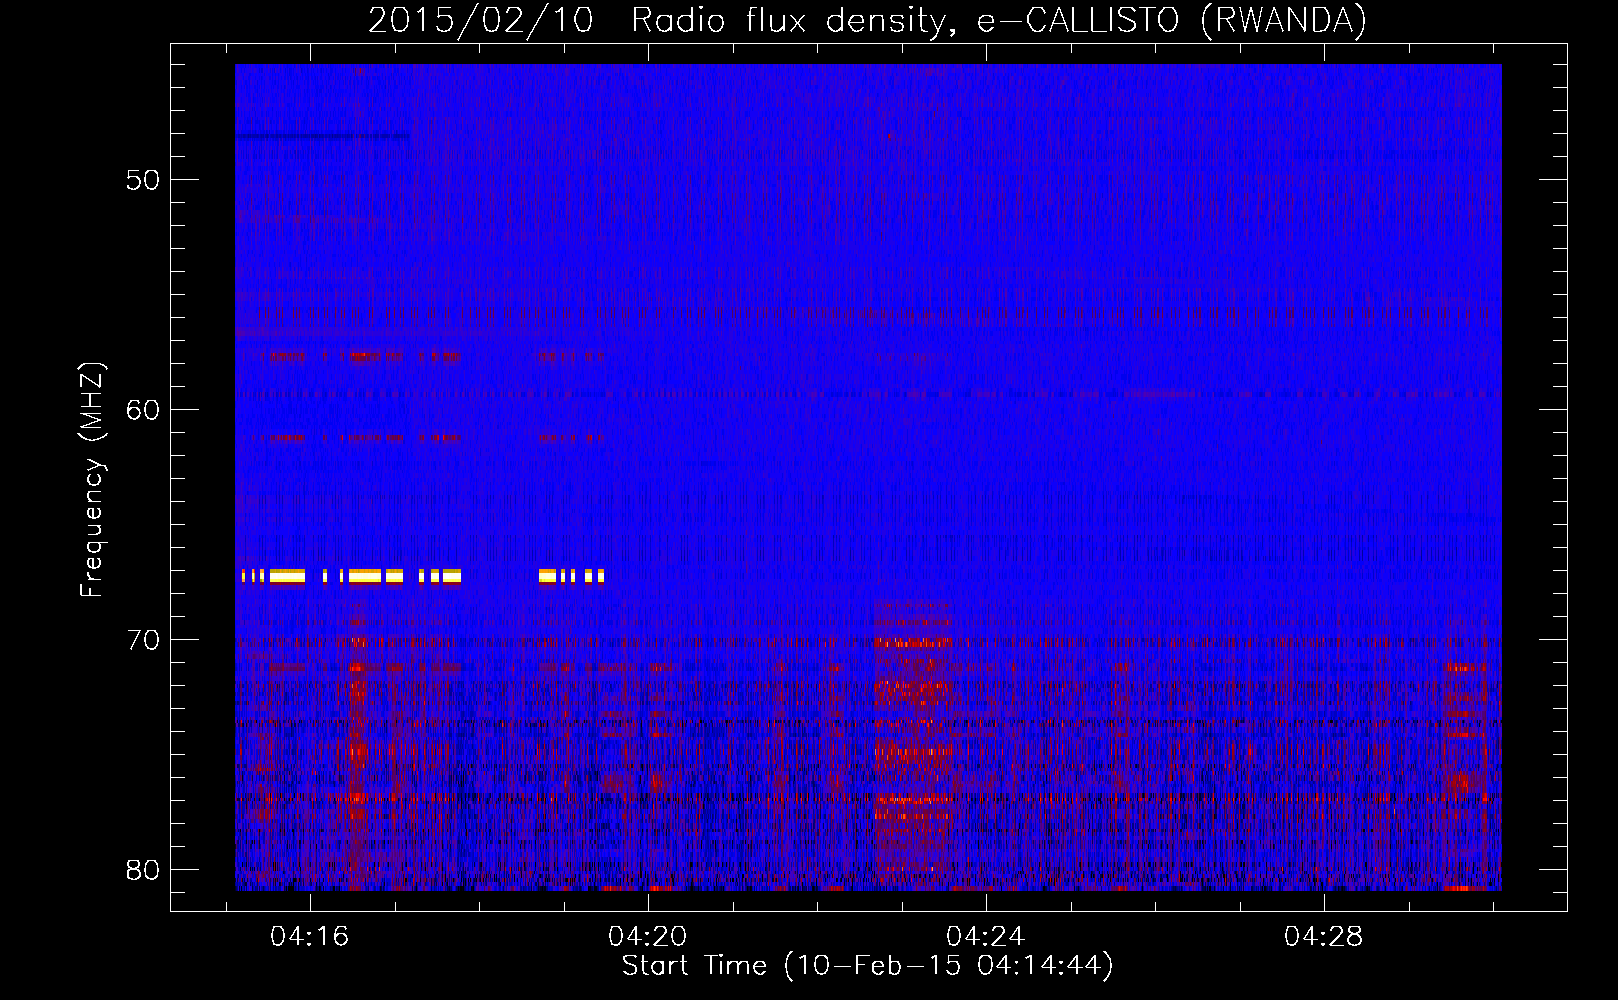Click the date "2015/02/10" in the title

coord(481,21)
